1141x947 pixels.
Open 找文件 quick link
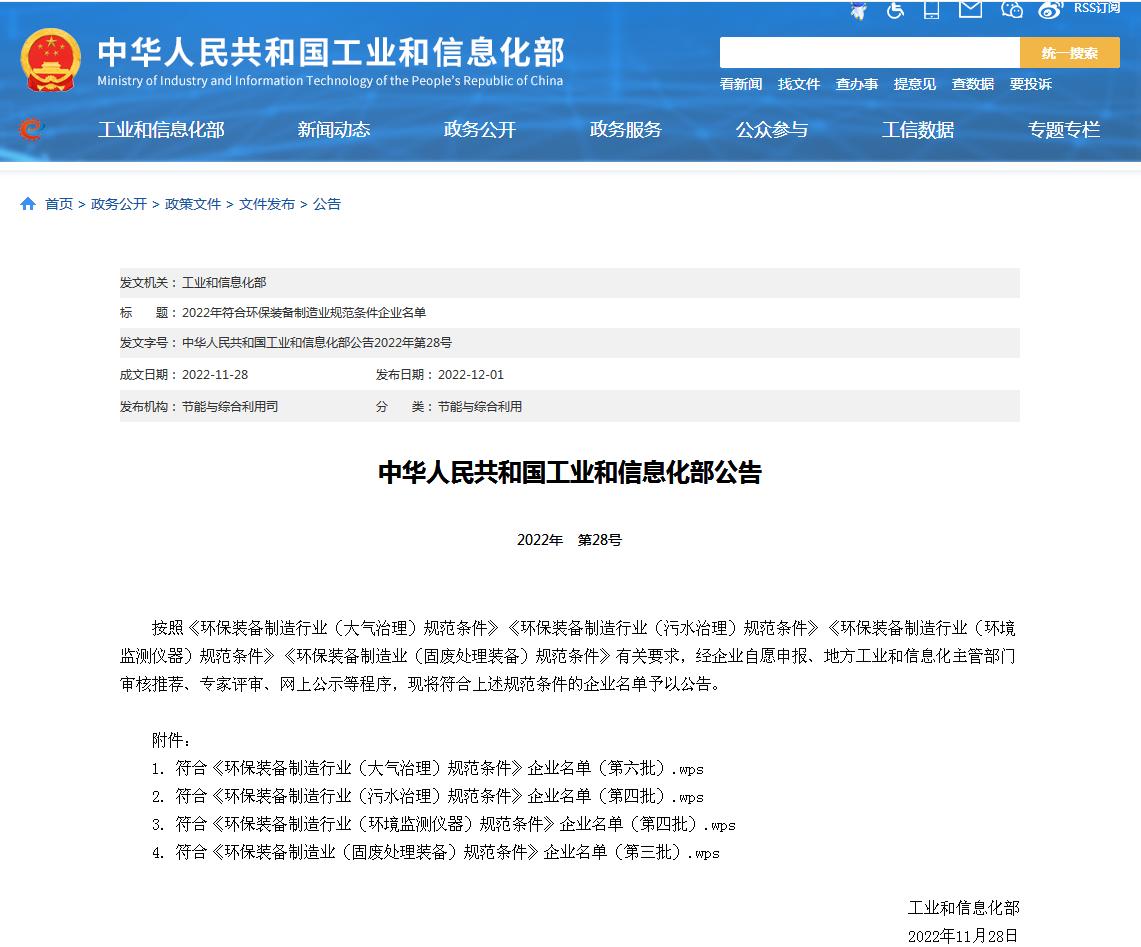click(x=799, y=84)
